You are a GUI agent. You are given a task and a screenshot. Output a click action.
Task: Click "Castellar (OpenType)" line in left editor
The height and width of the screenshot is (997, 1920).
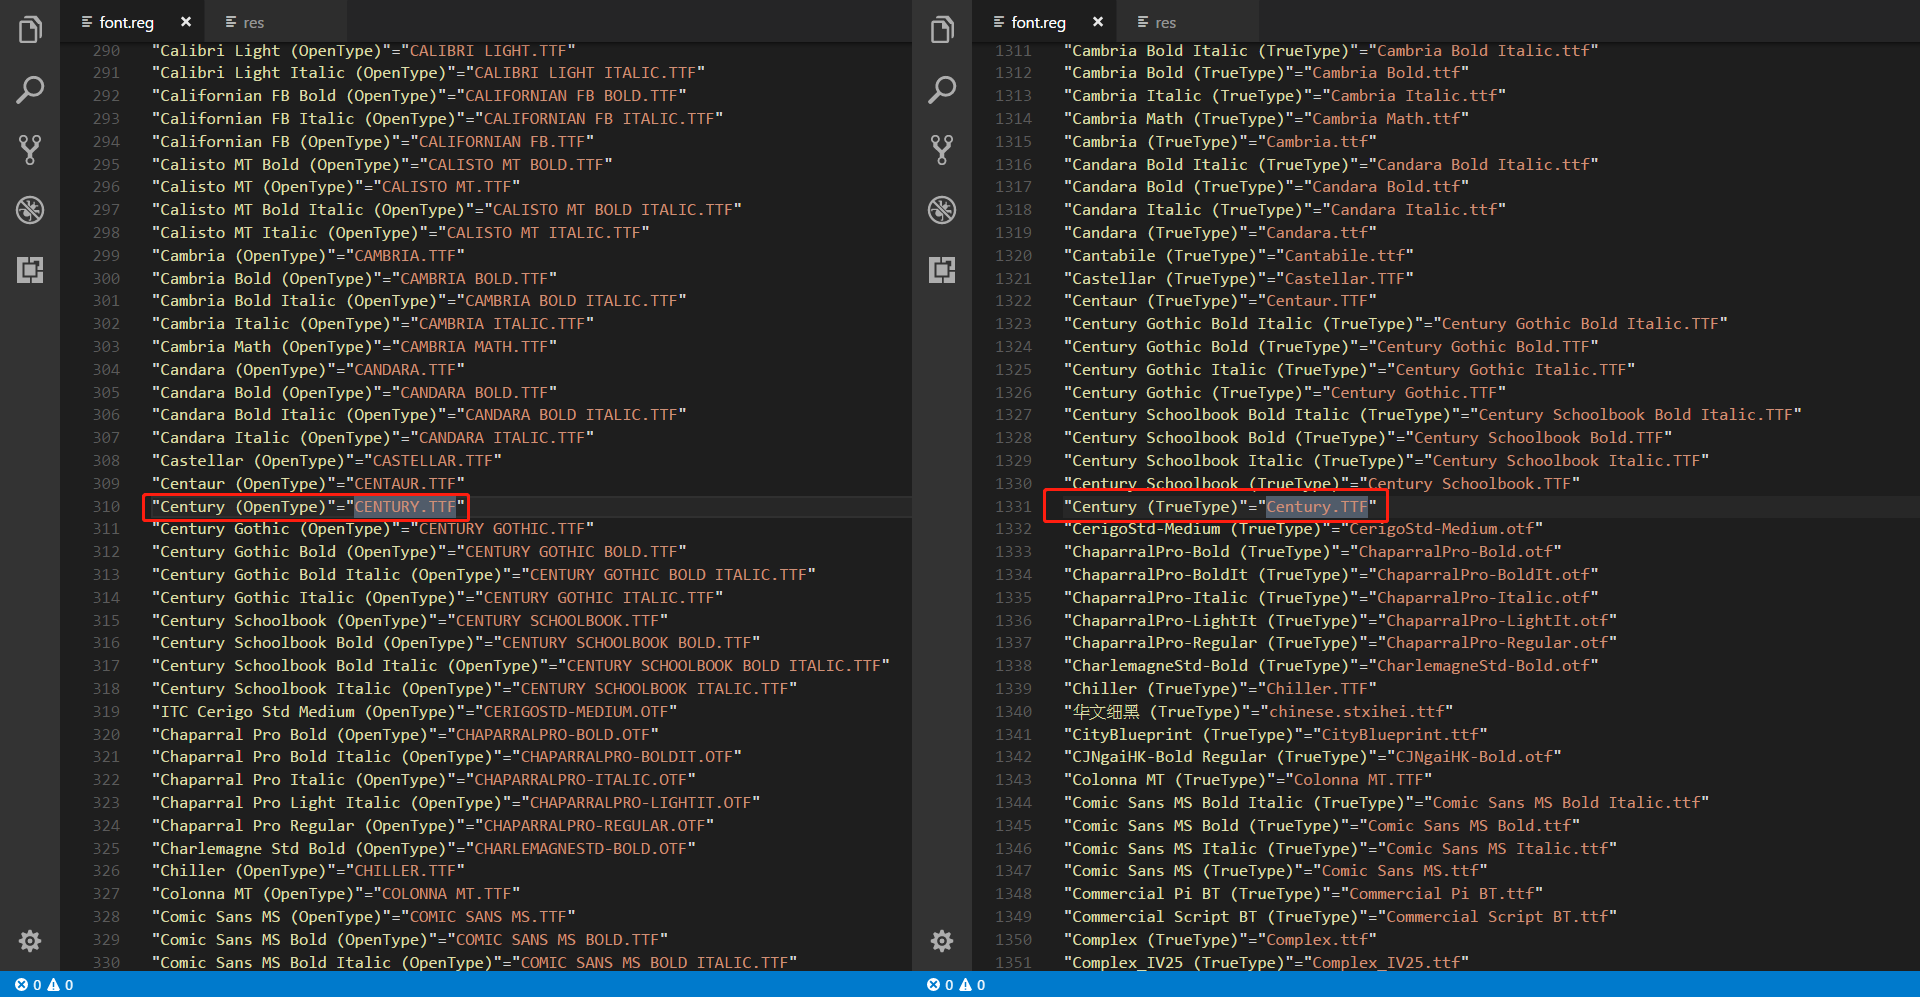click(326, 461)
